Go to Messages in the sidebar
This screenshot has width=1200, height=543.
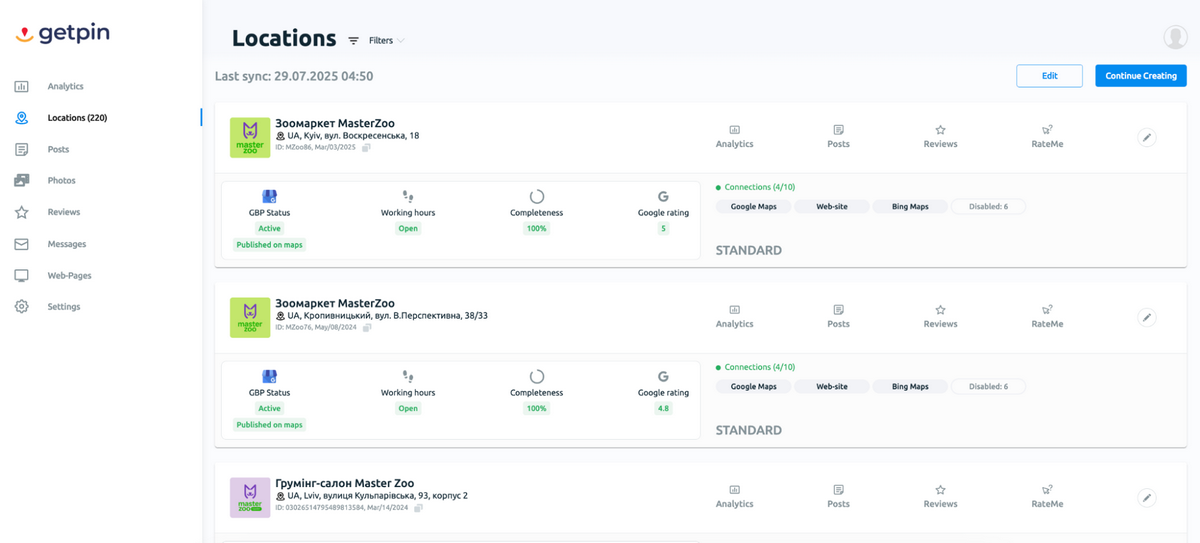66,244
